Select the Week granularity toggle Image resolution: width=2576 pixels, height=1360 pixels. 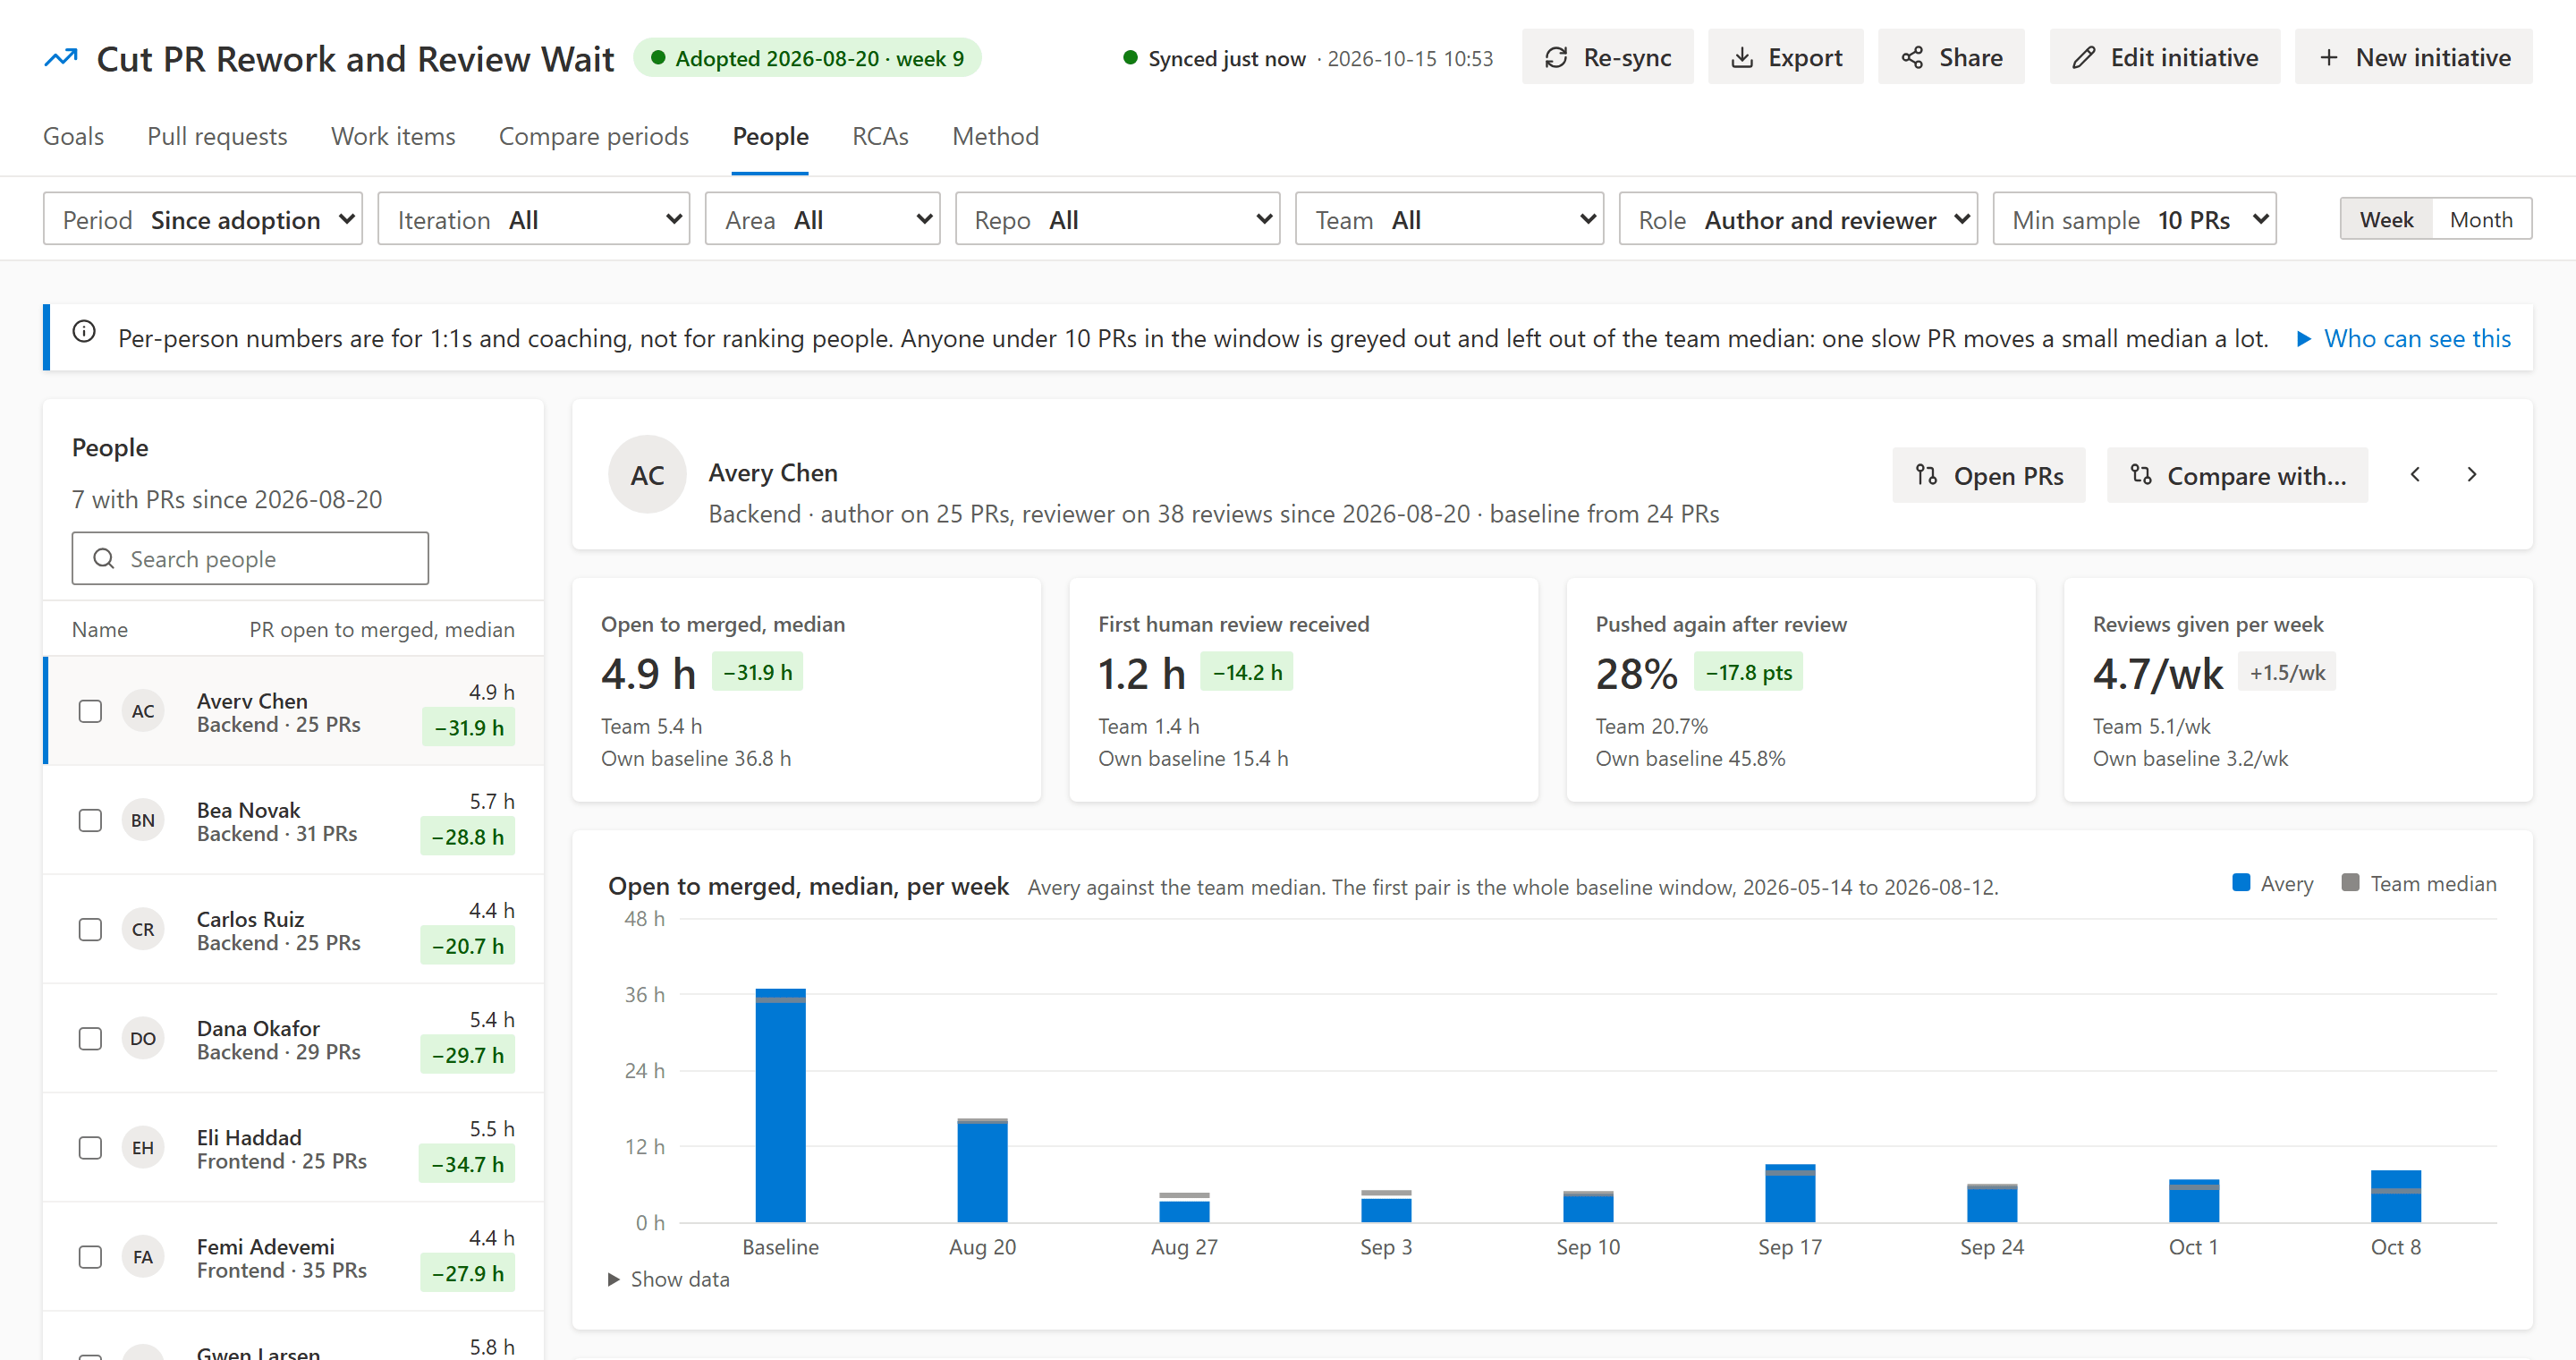click(x=2386, y=219)
